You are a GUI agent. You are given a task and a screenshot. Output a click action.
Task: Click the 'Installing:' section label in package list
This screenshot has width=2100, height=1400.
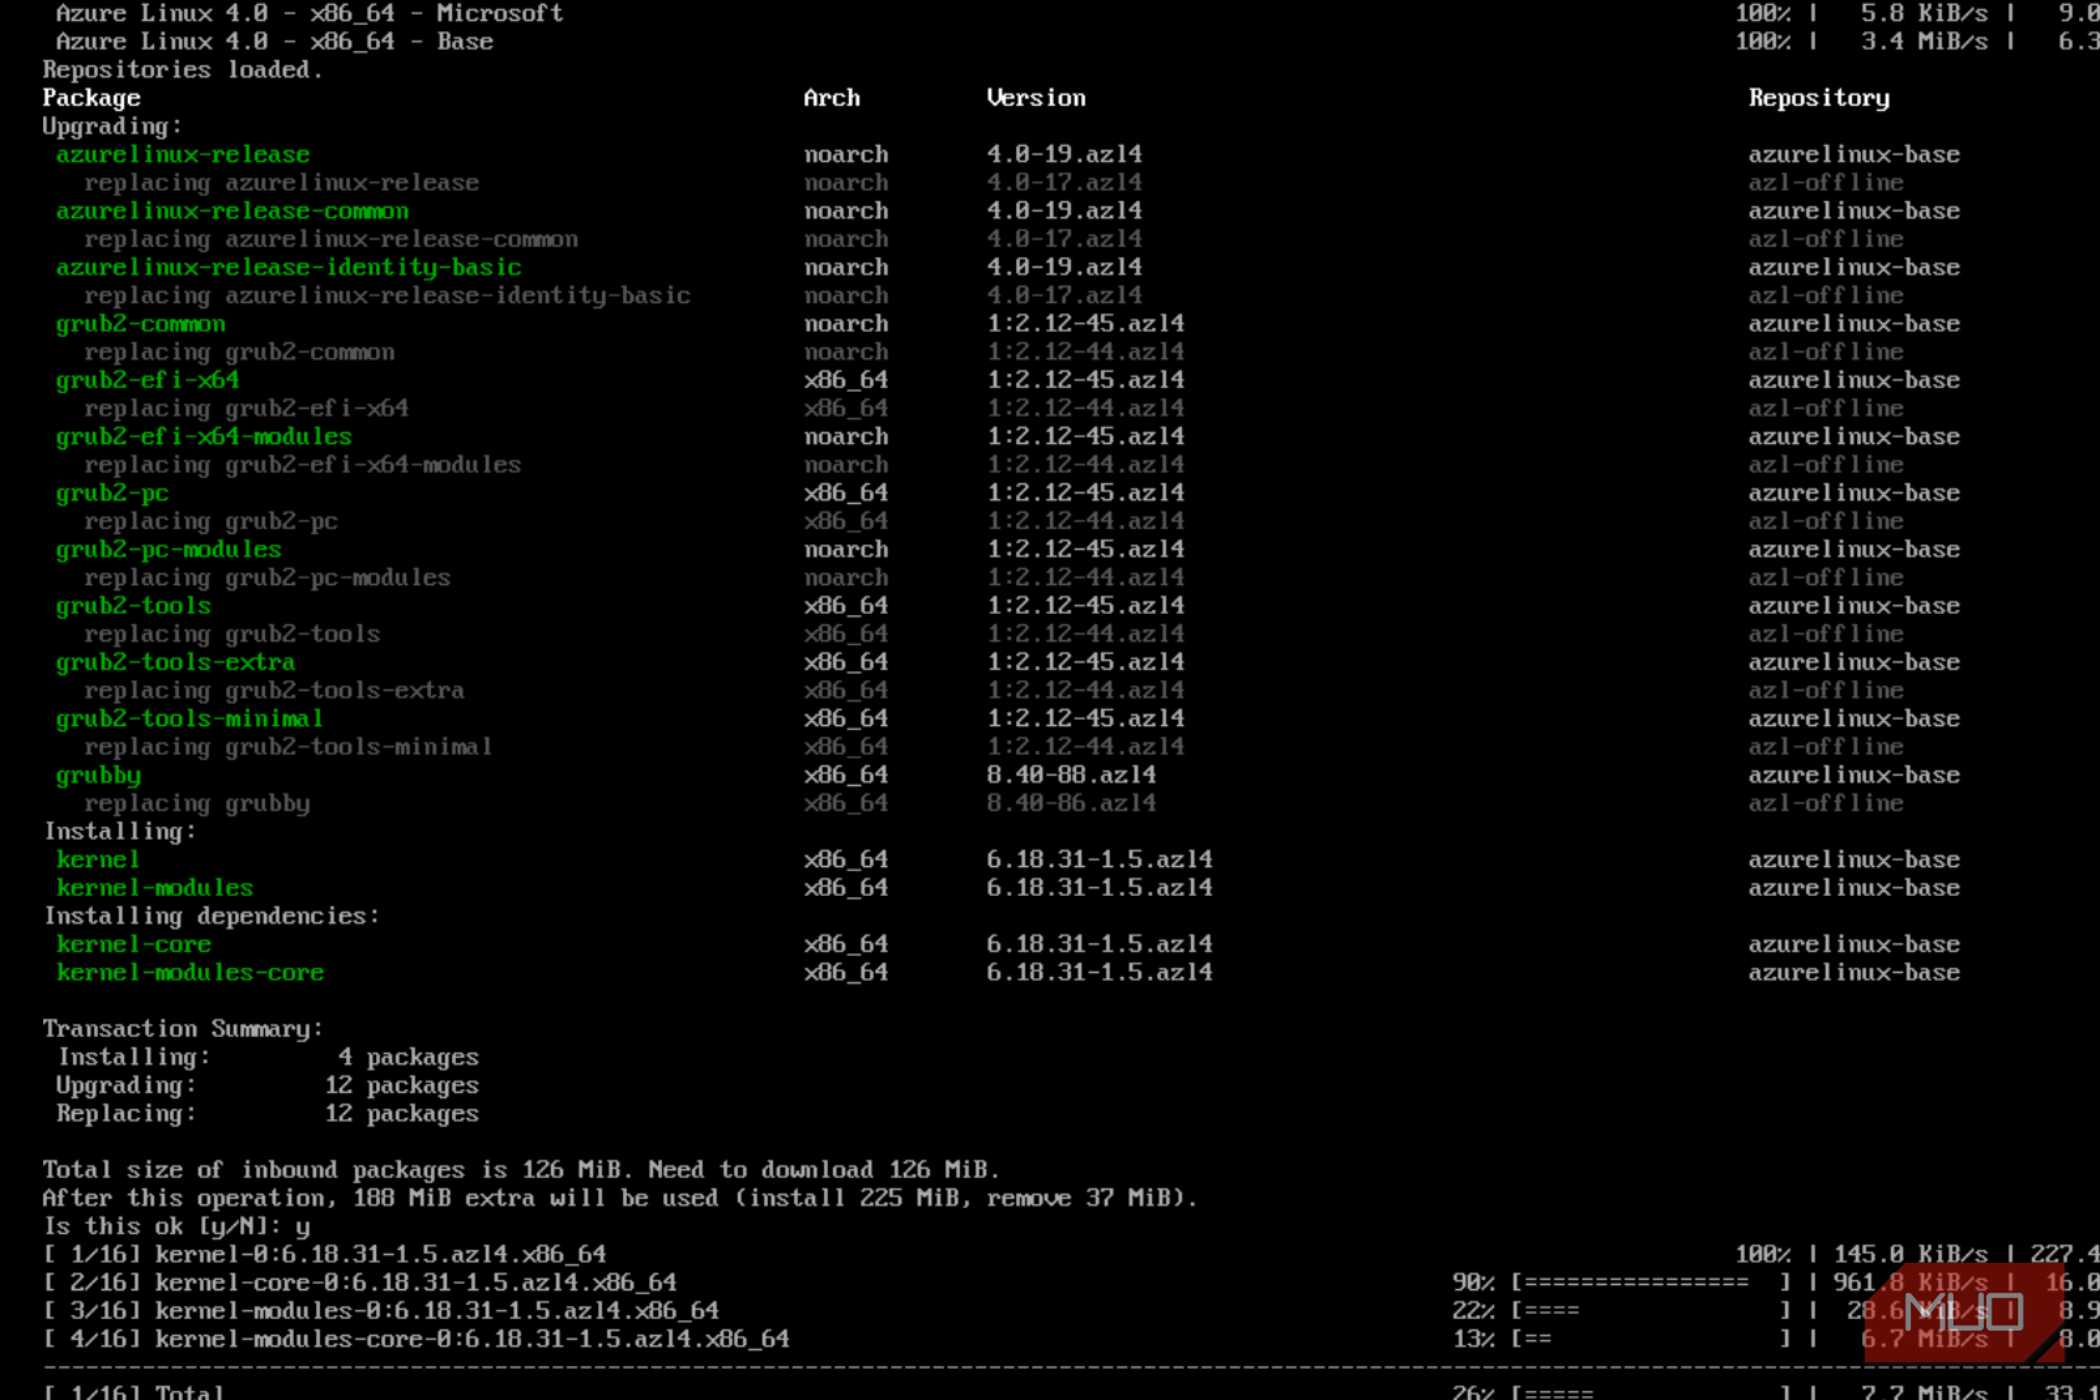pos(120,832)
